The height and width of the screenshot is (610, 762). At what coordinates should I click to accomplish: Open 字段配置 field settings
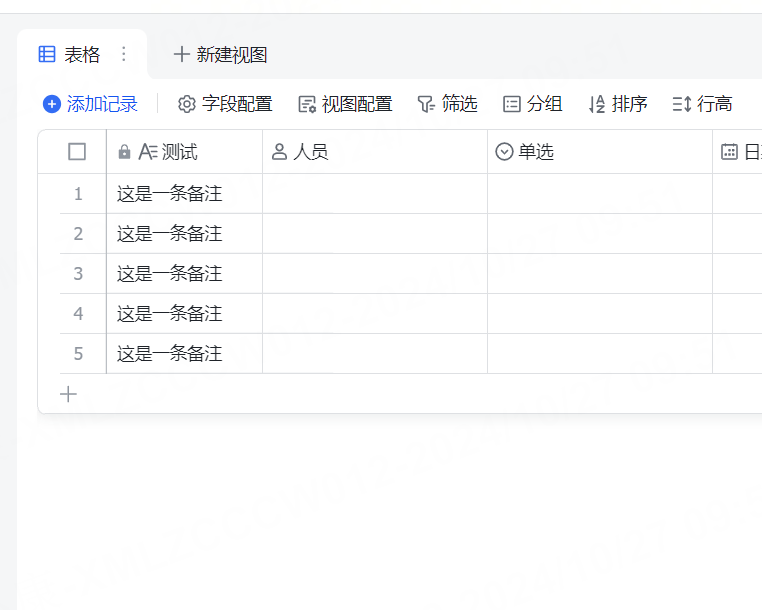[225, 104]
